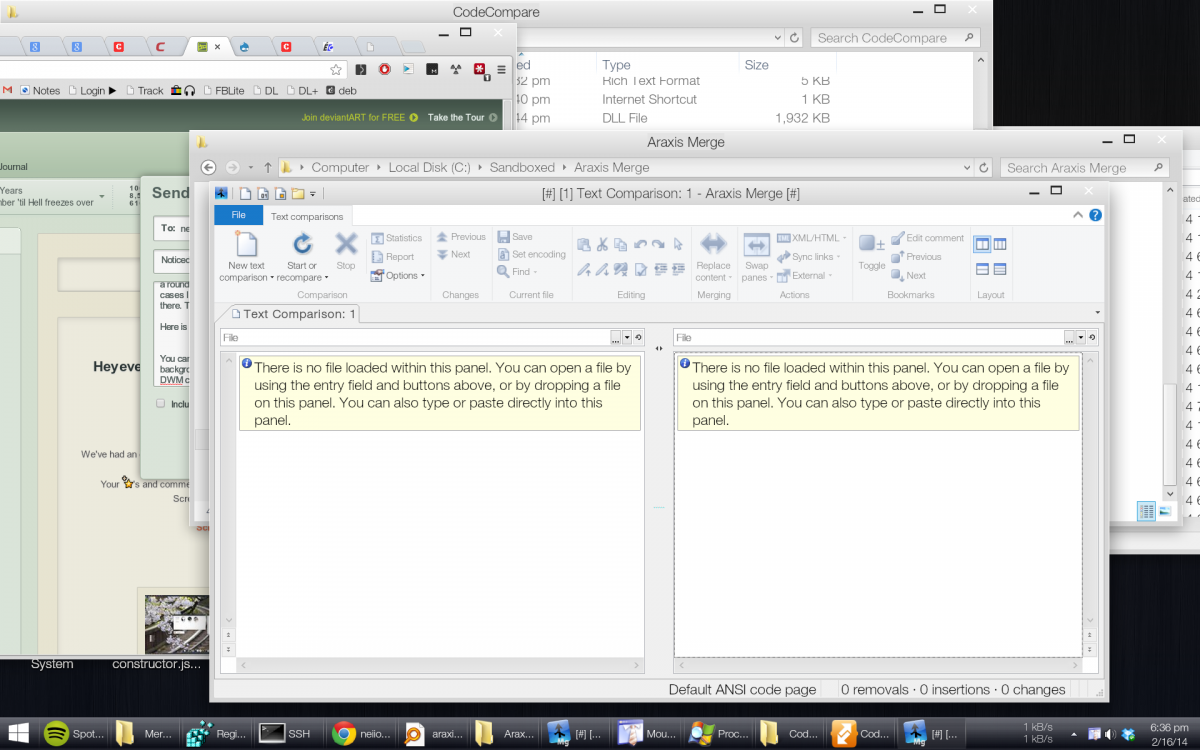Select the 'Text Comparison: 1' document tab
Image resolution: width=1200 pixels, height=750 pixels.
coord(291,314)
